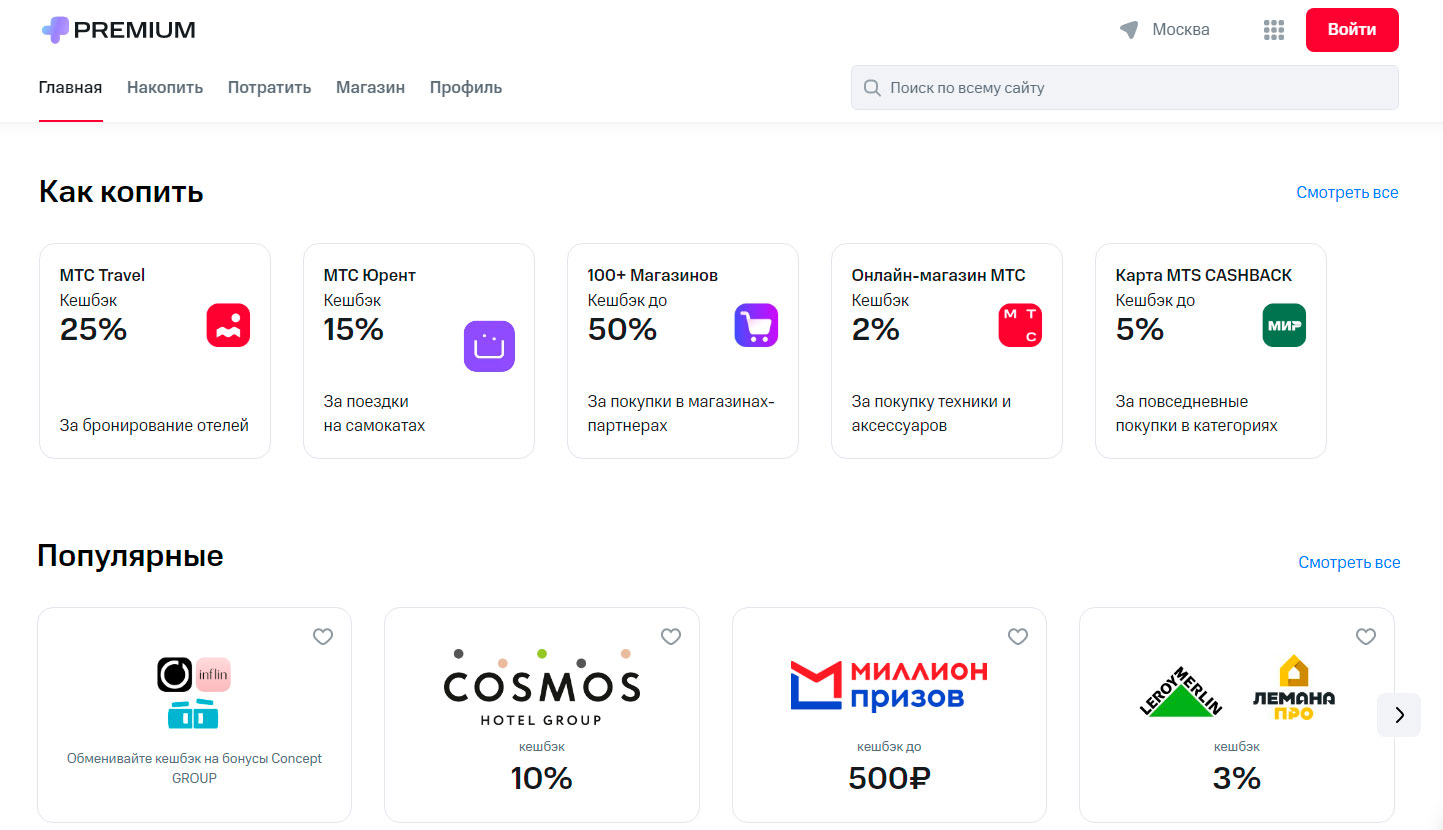Click the shopping cart icon for 100+ Магазинов
Screen dimensions: 1443x830
coord(756,326)
